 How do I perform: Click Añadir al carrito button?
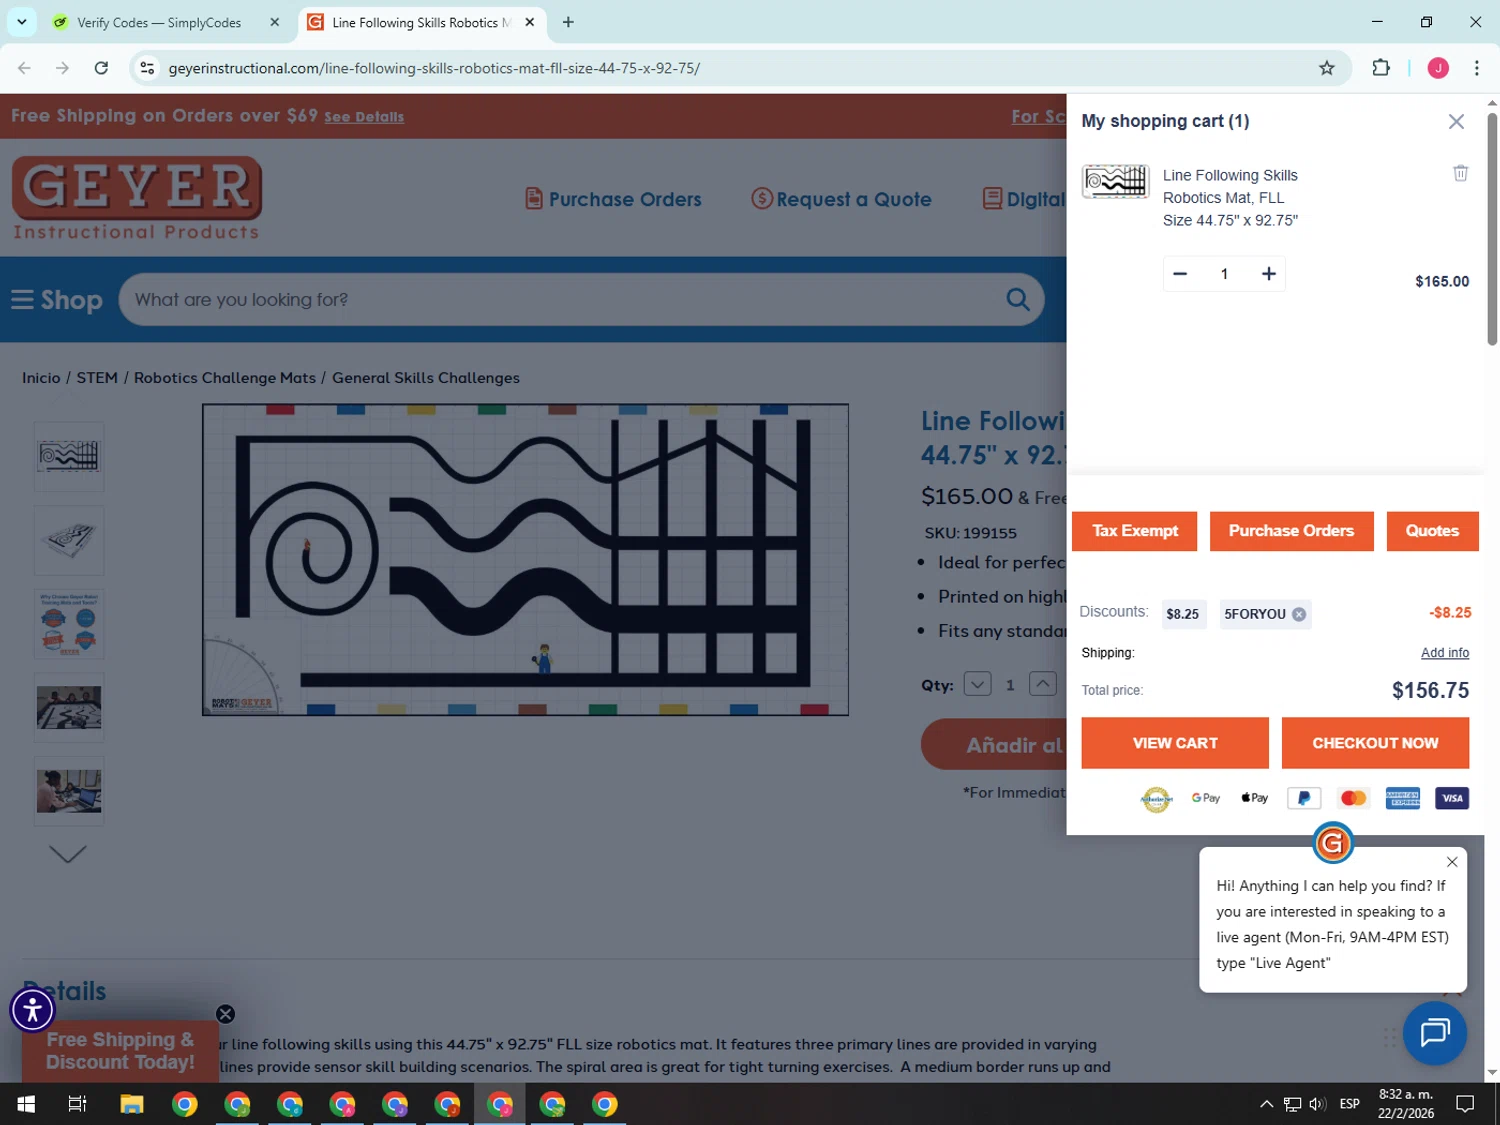(x=994, y=745)
